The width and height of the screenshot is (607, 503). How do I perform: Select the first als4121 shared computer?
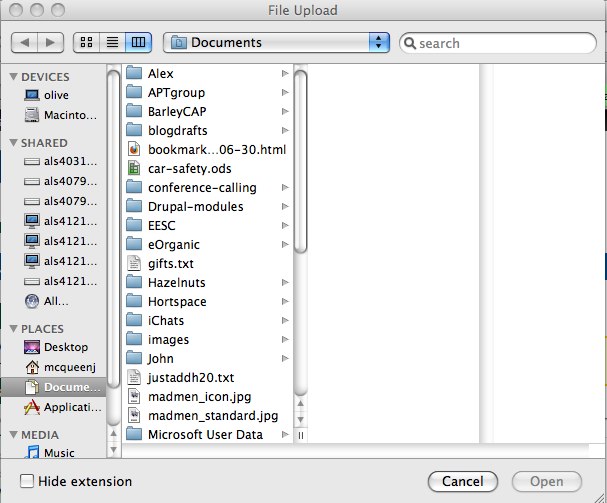[x=60, y=221]
